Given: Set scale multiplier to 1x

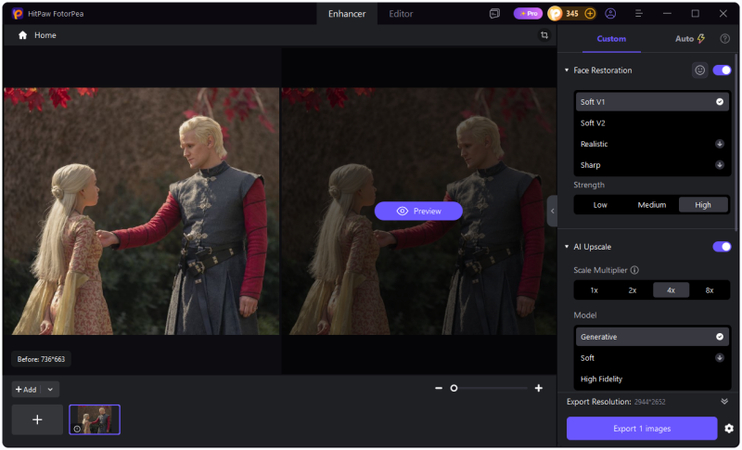Looking at the screenshot, I should click(594, 290).
